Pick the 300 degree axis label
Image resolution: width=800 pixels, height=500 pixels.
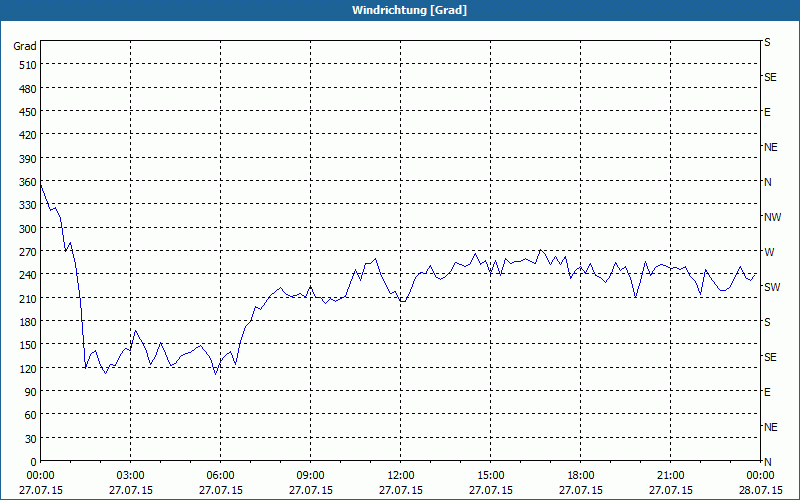tap(28, 229)
